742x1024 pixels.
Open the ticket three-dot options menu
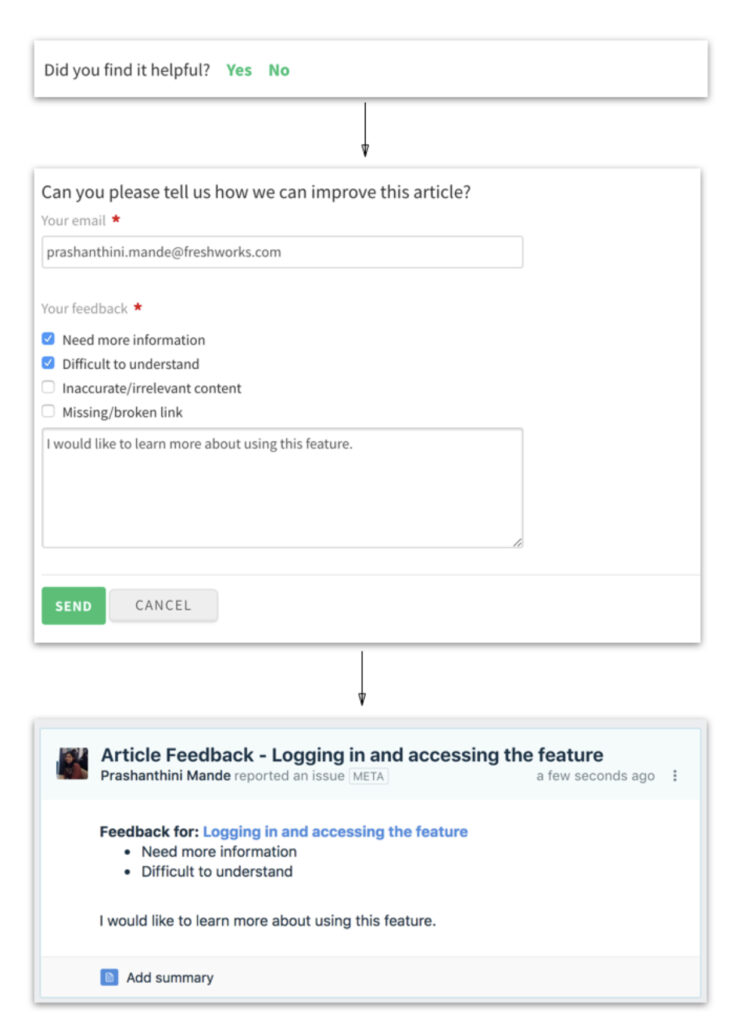click(x=675, y=775)
